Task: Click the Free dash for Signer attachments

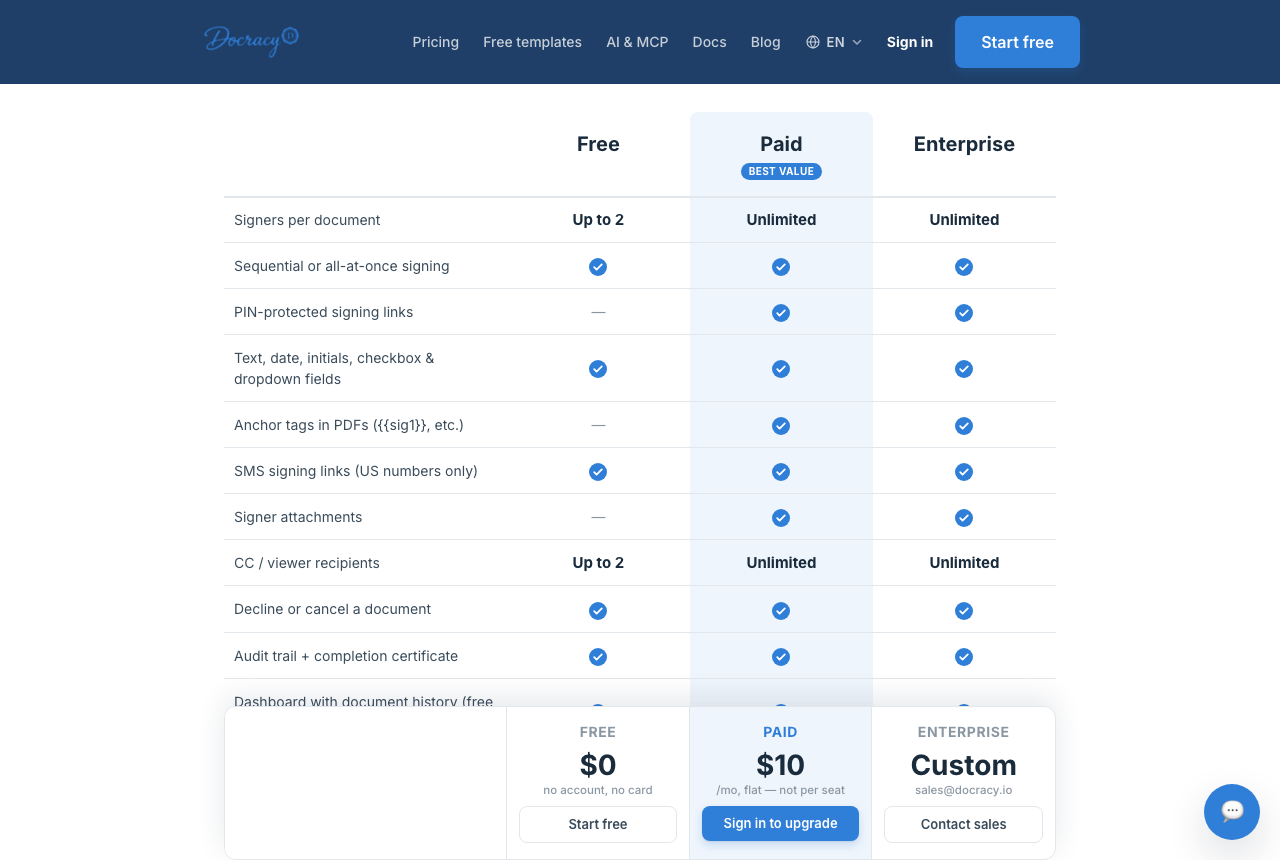Action: [x=598, y=517]
